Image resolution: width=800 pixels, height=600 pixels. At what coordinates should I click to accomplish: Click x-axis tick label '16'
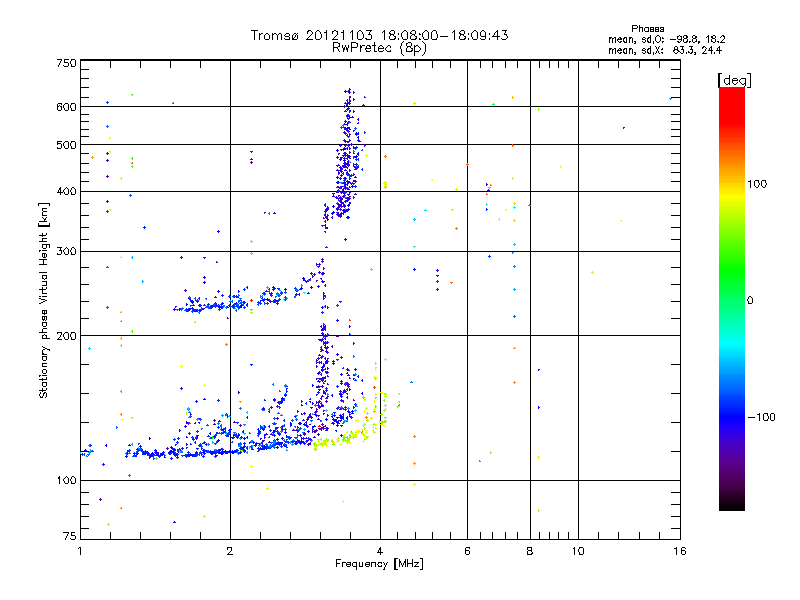[680, 551]
